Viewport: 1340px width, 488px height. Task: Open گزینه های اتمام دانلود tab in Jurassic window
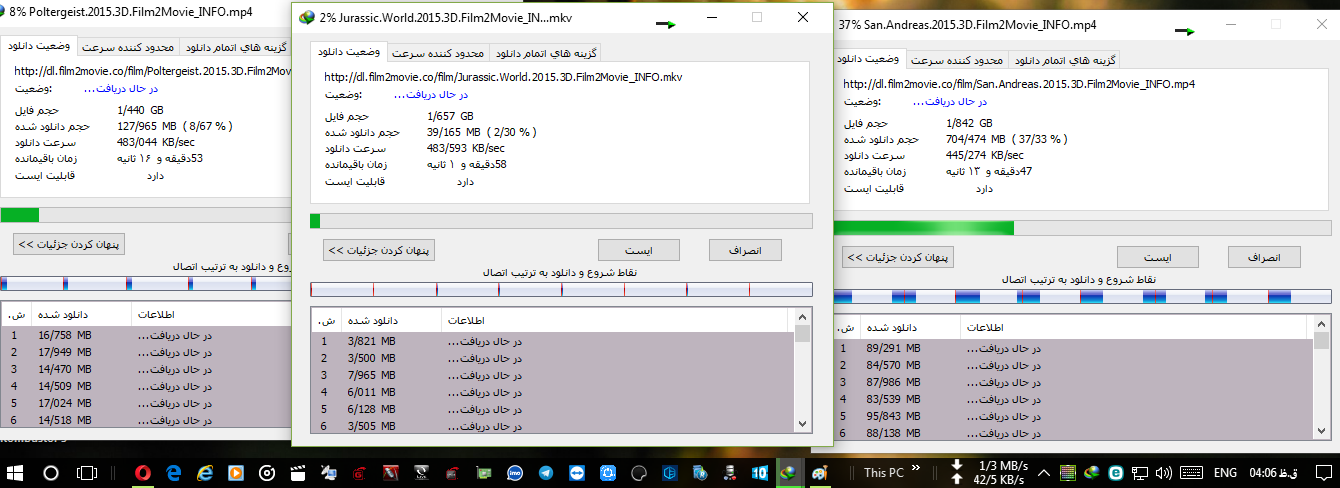pyautogui.click(x=544, y=53)
